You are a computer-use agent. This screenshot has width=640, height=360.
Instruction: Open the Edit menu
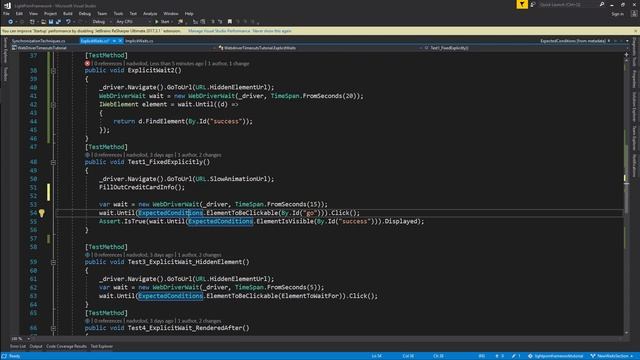click(x=19, y=14)
